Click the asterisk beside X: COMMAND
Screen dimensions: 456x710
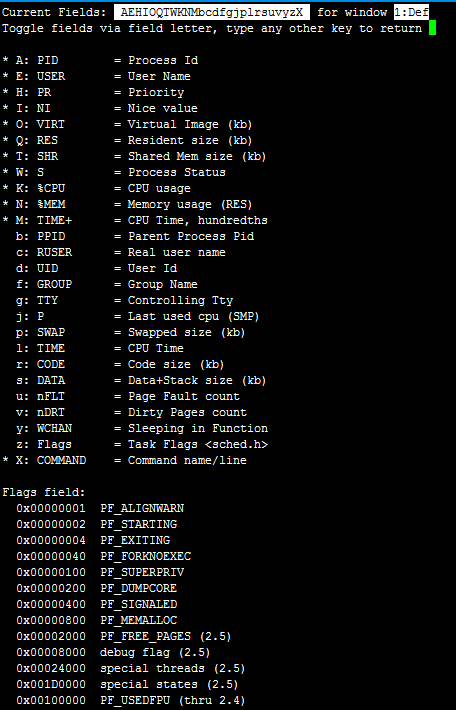tap(5, 461)
